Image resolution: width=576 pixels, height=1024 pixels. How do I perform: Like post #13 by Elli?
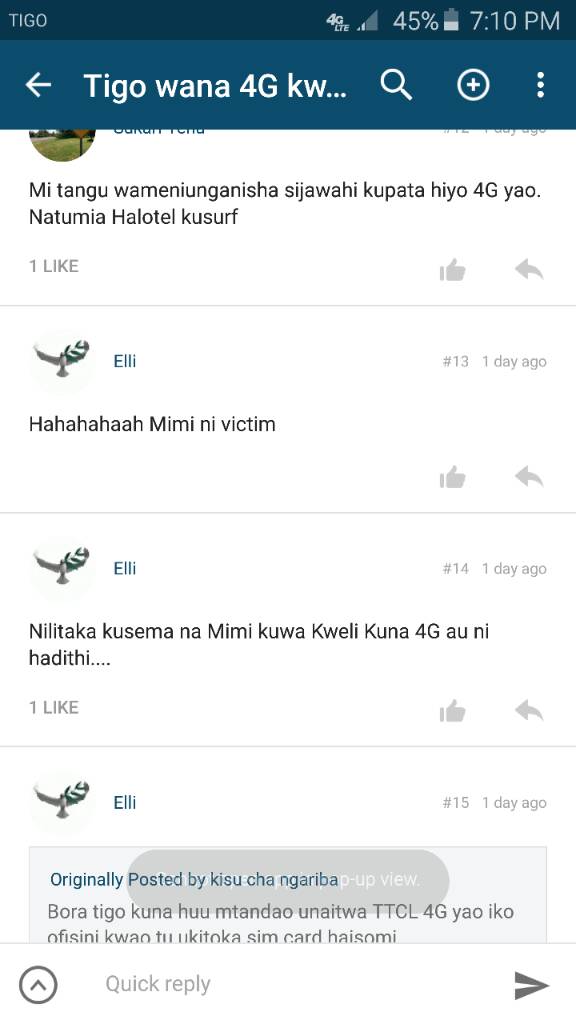click(453, 477)
